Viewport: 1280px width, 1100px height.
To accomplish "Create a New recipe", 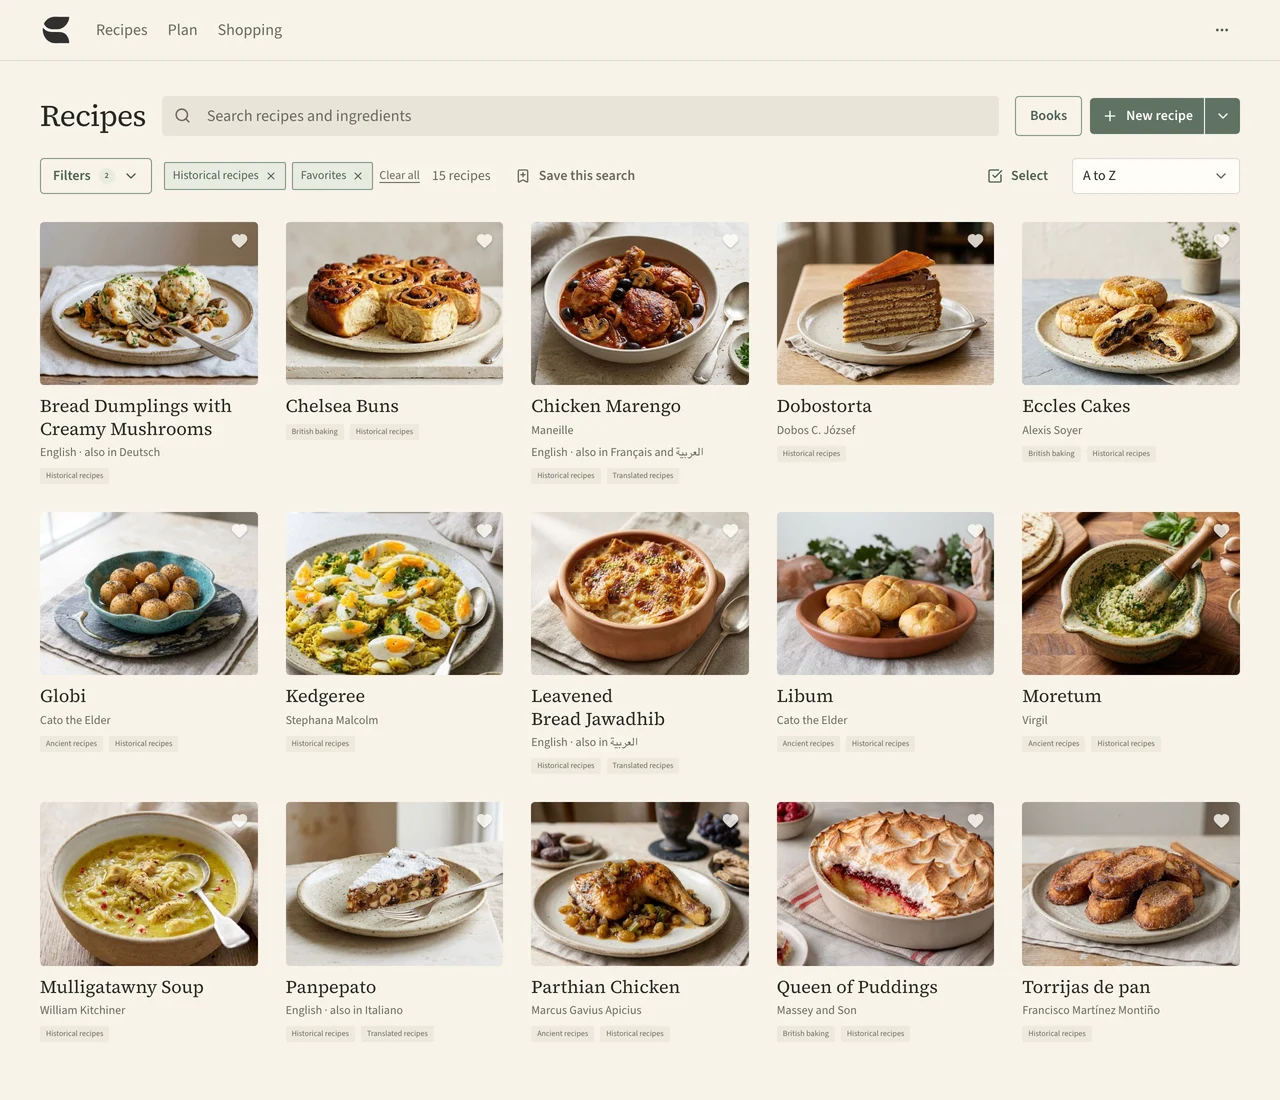I will tap(1147, 116).
